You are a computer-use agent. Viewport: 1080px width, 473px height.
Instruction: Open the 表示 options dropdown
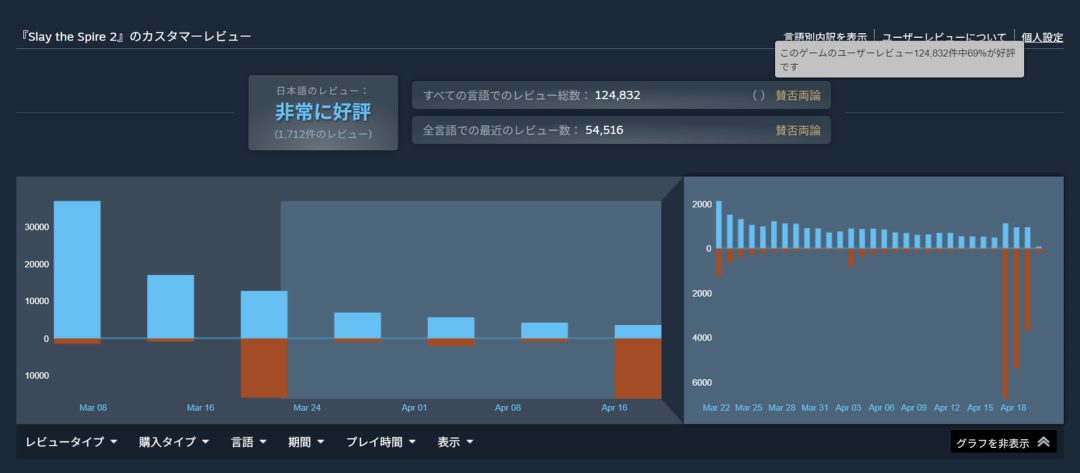tap(455, 442)
